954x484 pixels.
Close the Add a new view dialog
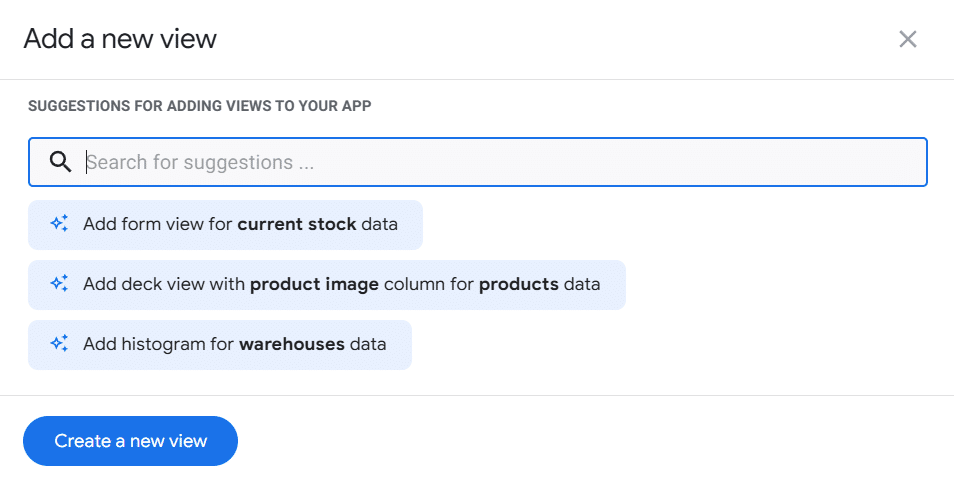[x=907, y=39]
